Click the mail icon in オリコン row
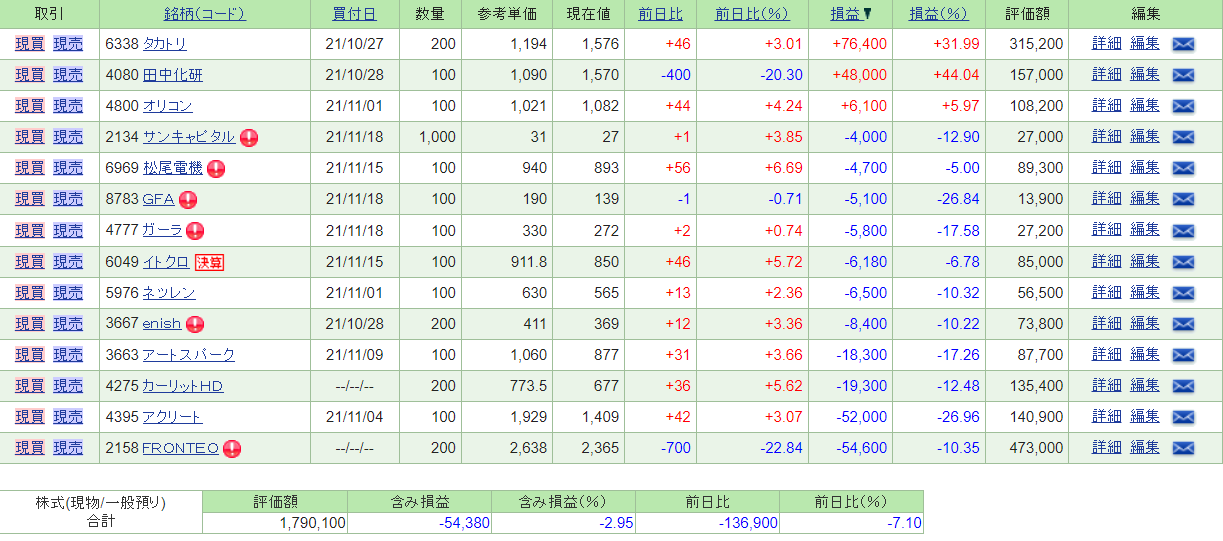 (1183, 106)
